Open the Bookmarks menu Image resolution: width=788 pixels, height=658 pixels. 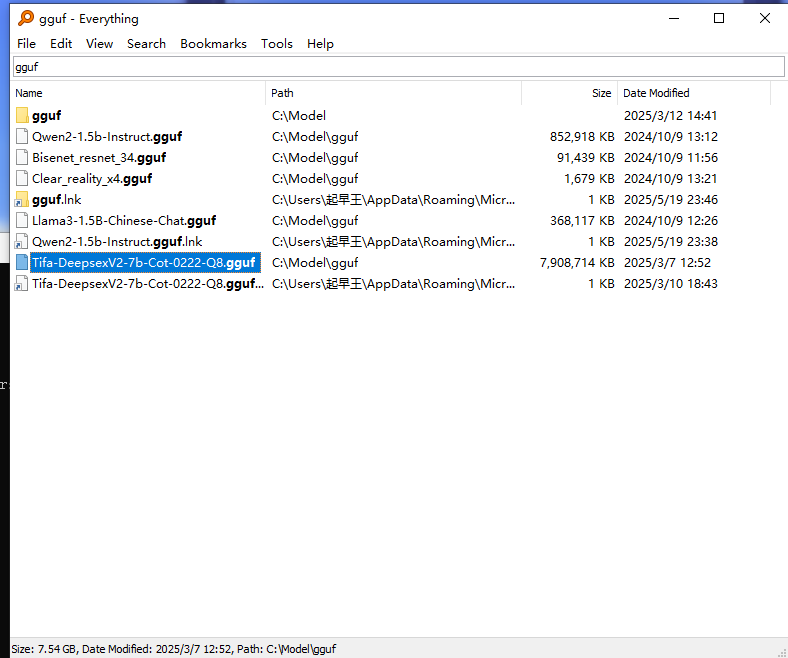coord(213,44)
